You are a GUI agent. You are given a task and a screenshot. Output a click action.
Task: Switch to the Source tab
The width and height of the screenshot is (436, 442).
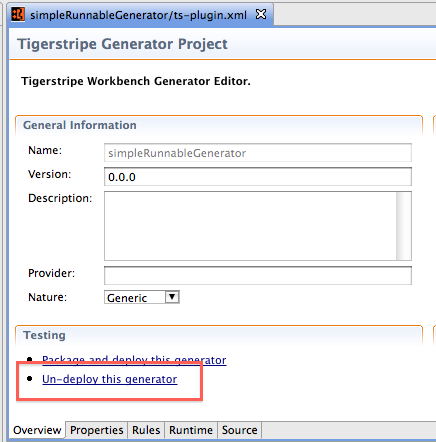tap(240, 430)
